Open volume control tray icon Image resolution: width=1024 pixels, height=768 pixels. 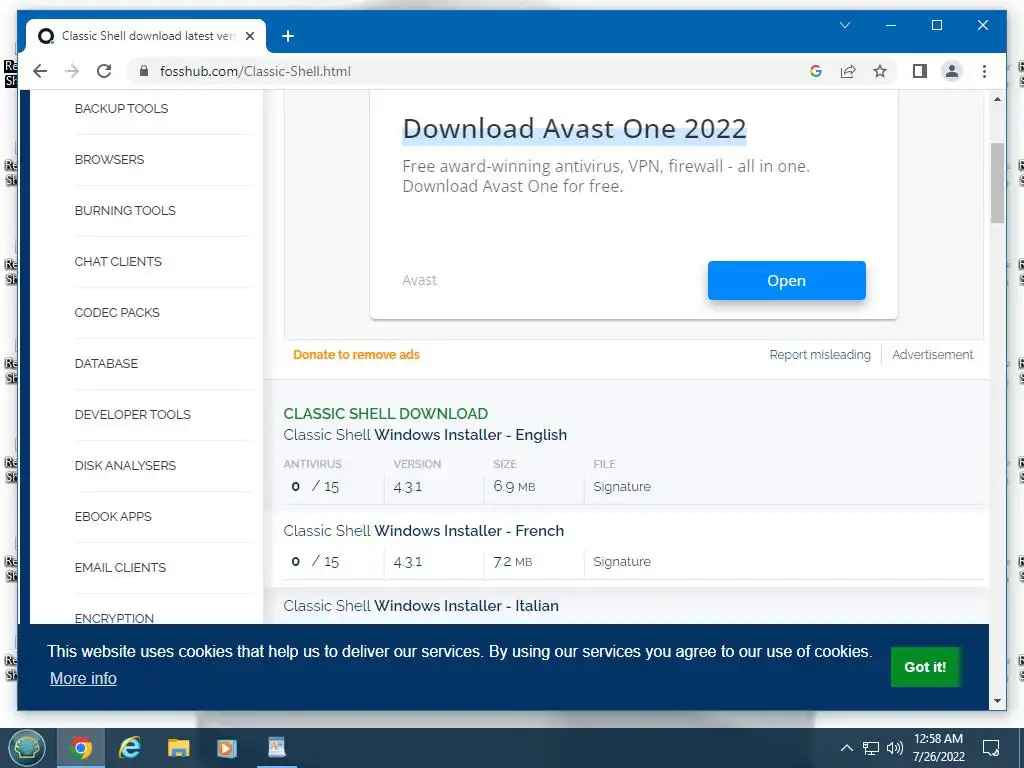(x=895, y=748)
